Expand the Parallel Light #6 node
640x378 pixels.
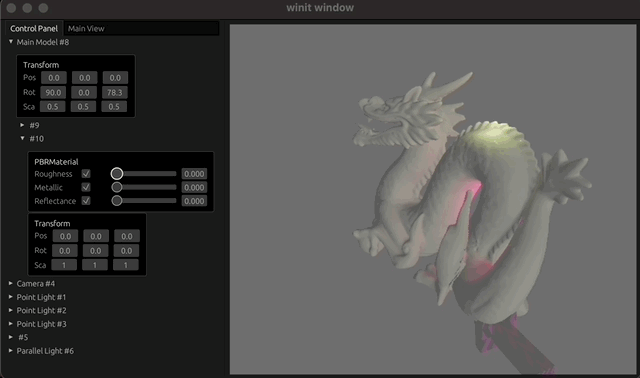pos(11,351)
